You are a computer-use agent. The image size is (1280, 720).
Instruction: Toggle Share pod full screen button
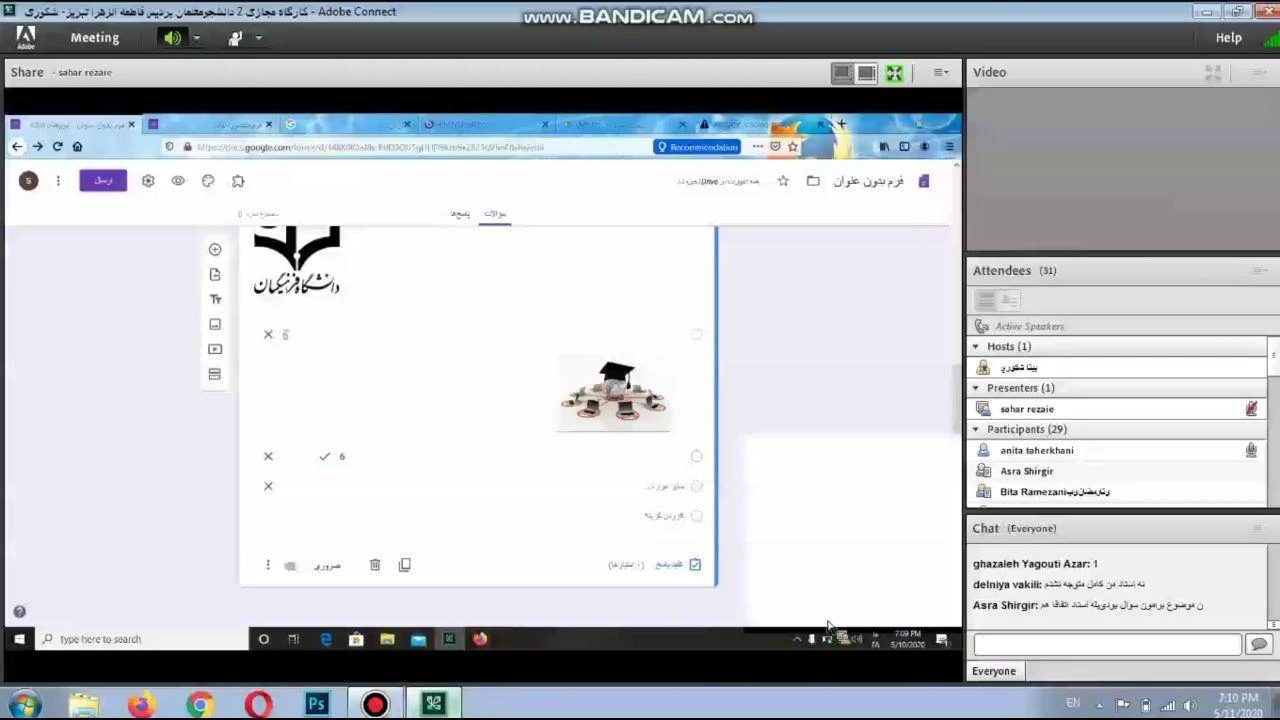(x=894, y=73)
